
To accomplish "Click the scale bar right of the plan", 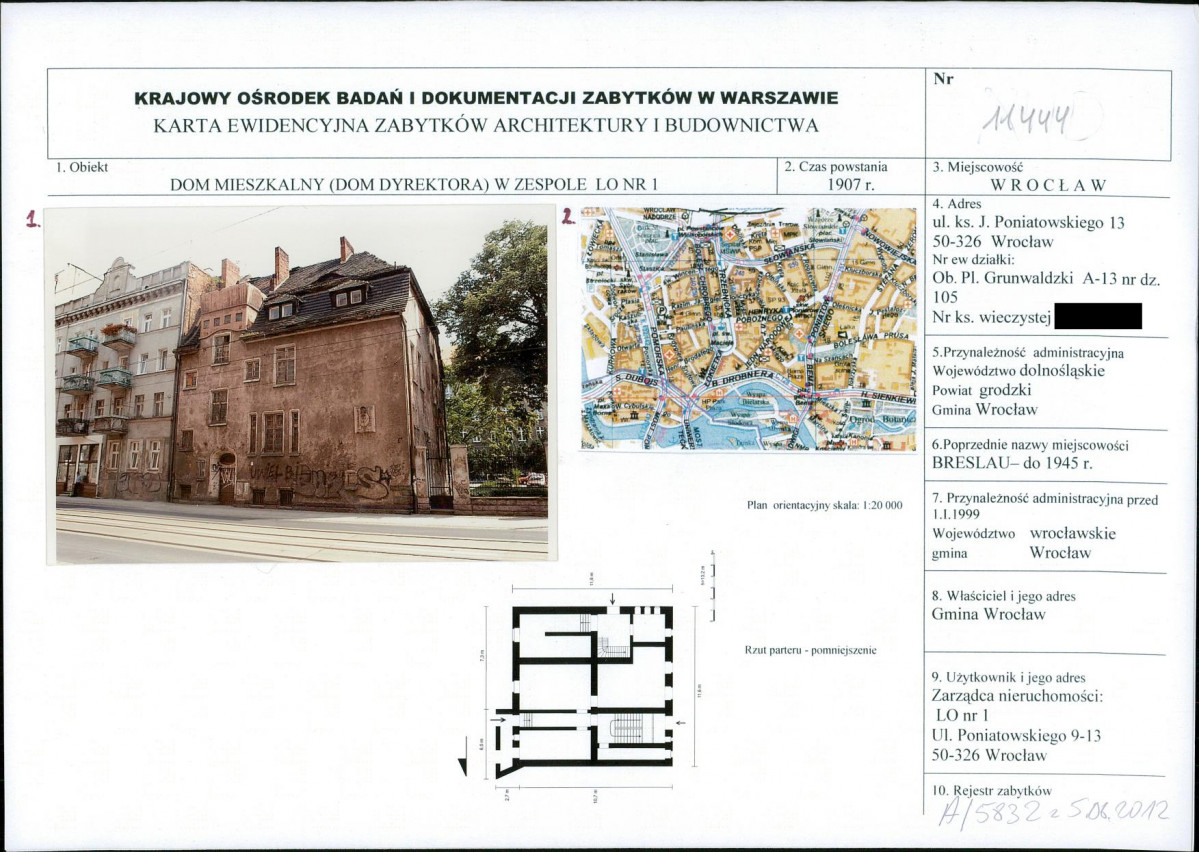I will click(713, 587).
